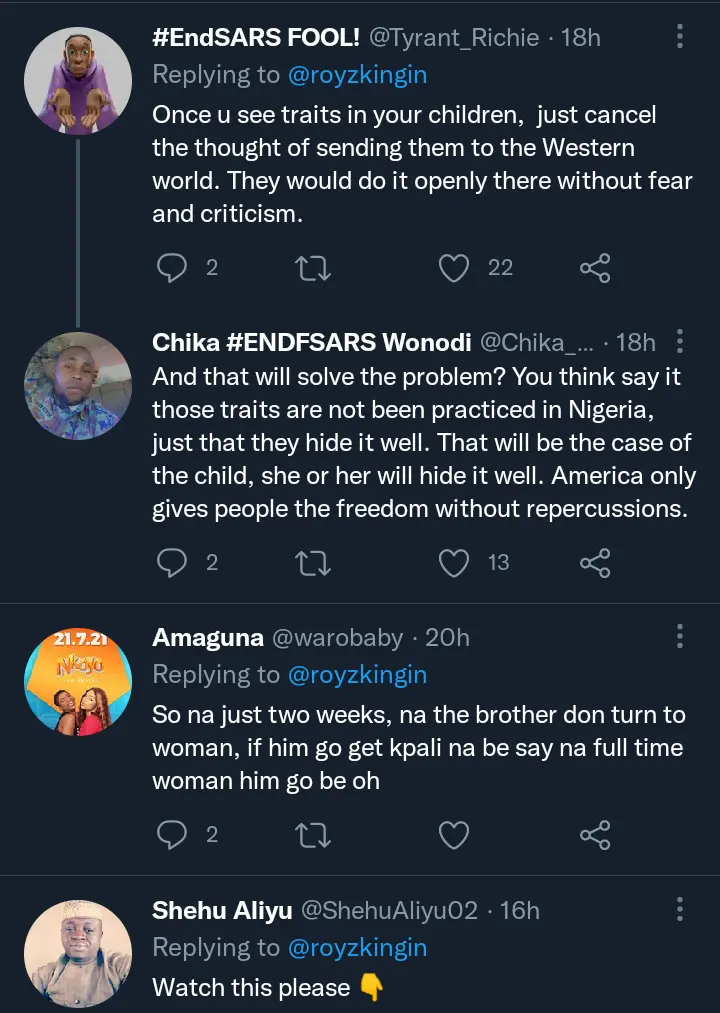This screenshot has height=1013, width=720.
Task: Open more options on Tyrant_Richie's tweet
Action: tap(680, 38)
